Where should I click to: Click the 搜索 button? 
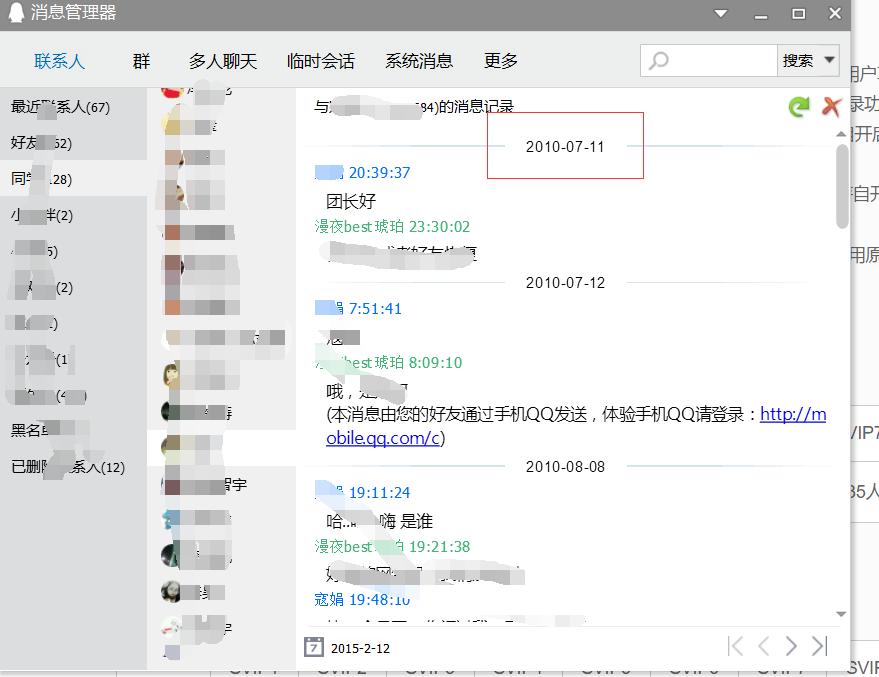tap(800, 60)
